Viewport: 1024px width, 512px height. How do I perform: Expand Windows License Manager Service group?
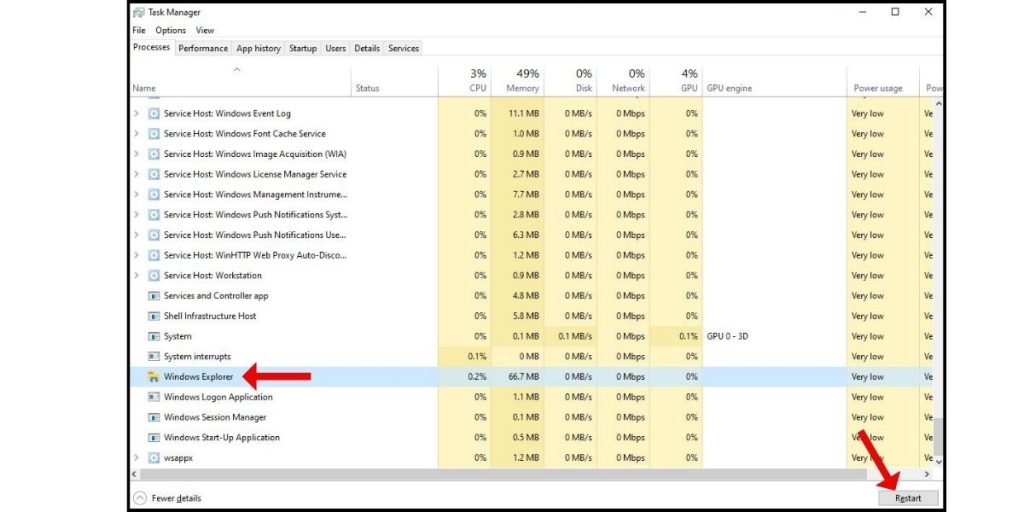tap(136, 174)
